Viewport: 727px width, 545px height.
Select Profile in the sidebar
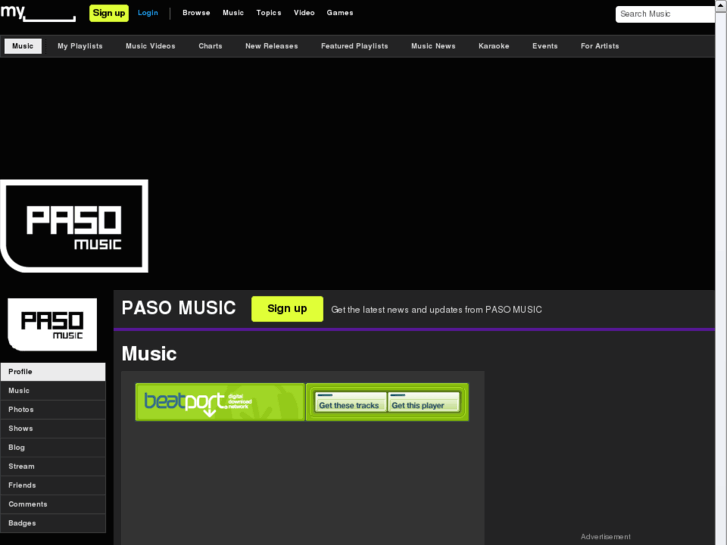[x=53, y=372]
